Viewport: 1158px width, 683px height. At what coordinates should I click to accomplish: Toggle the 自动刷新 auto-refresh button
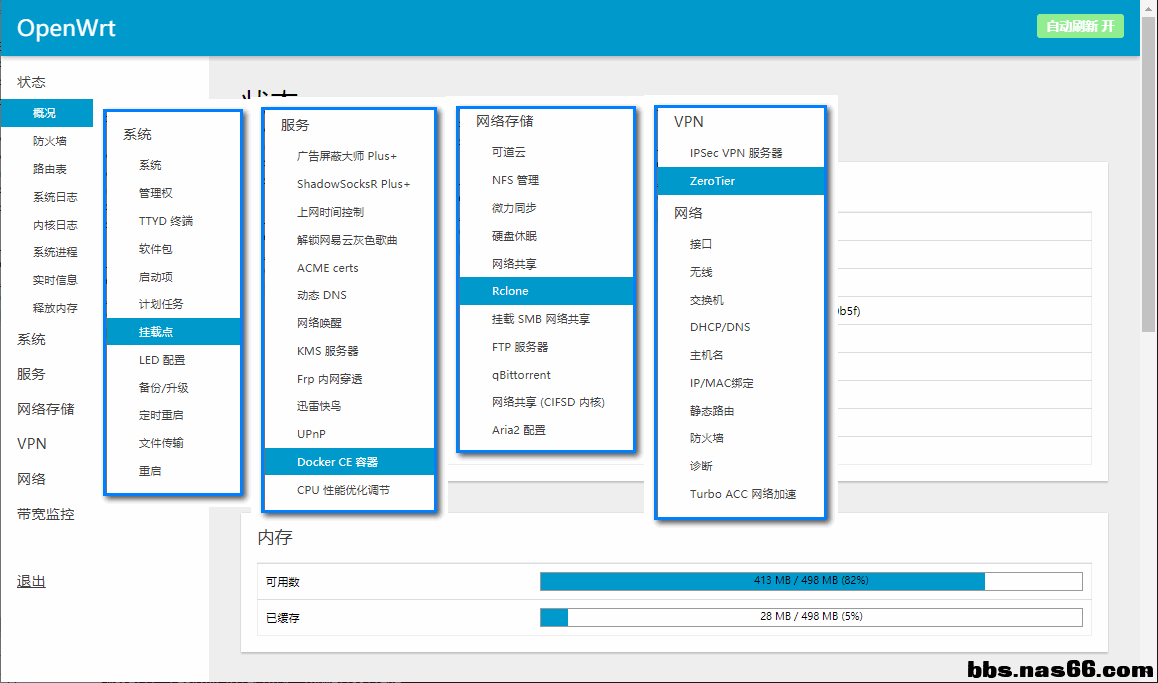pyautogui.click(x=1080, y=27)
